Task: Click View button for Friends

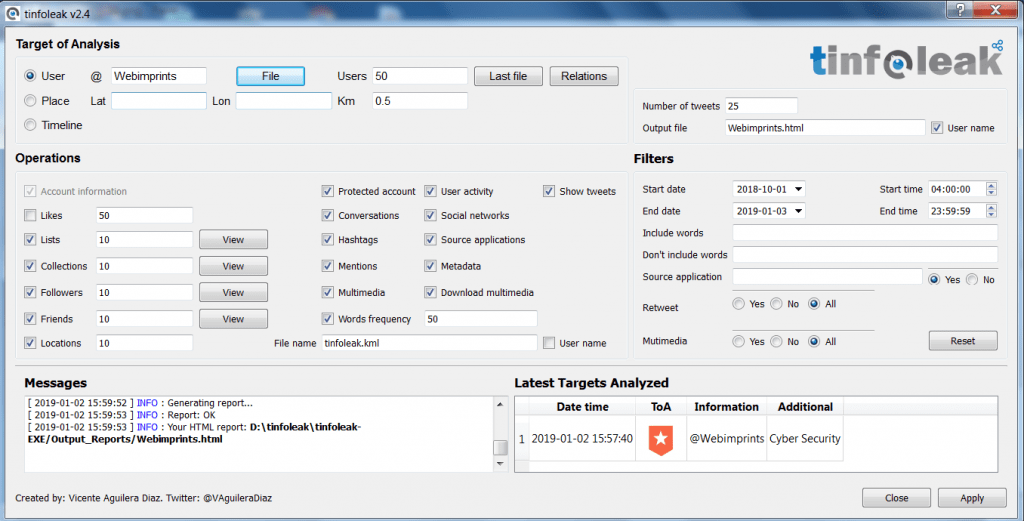Action: [233, 319]
